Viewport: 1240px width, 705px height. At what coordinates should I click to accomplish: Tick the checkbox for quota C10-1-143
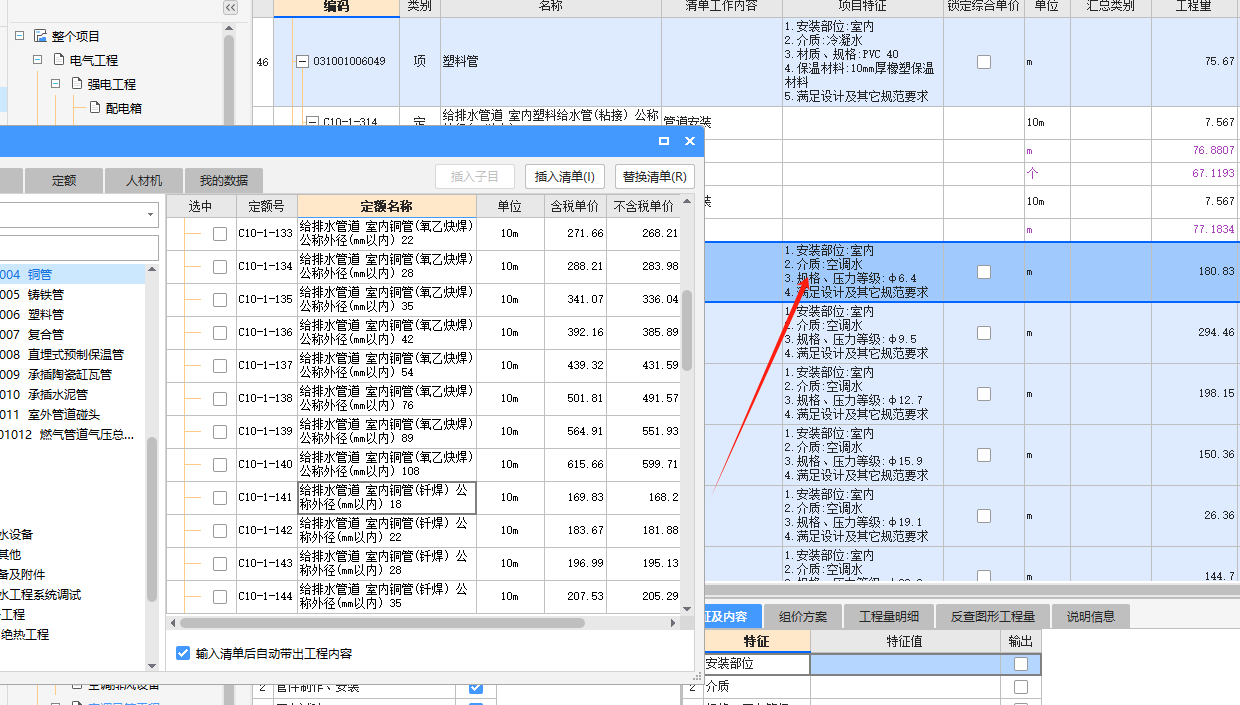pyautogui.click(x=220, y=564)
